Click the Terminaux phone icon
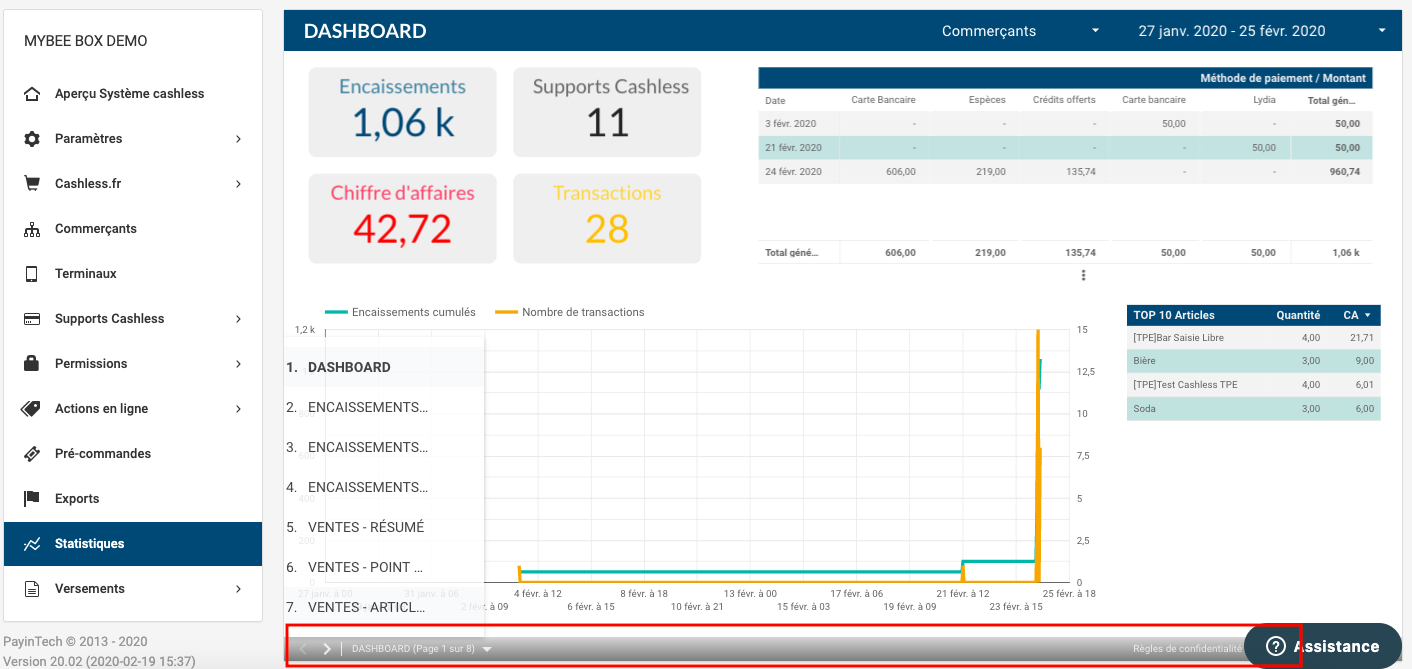Image resolution: width=1412 pixels, height=669 pixels. click(x=32, y=274)
